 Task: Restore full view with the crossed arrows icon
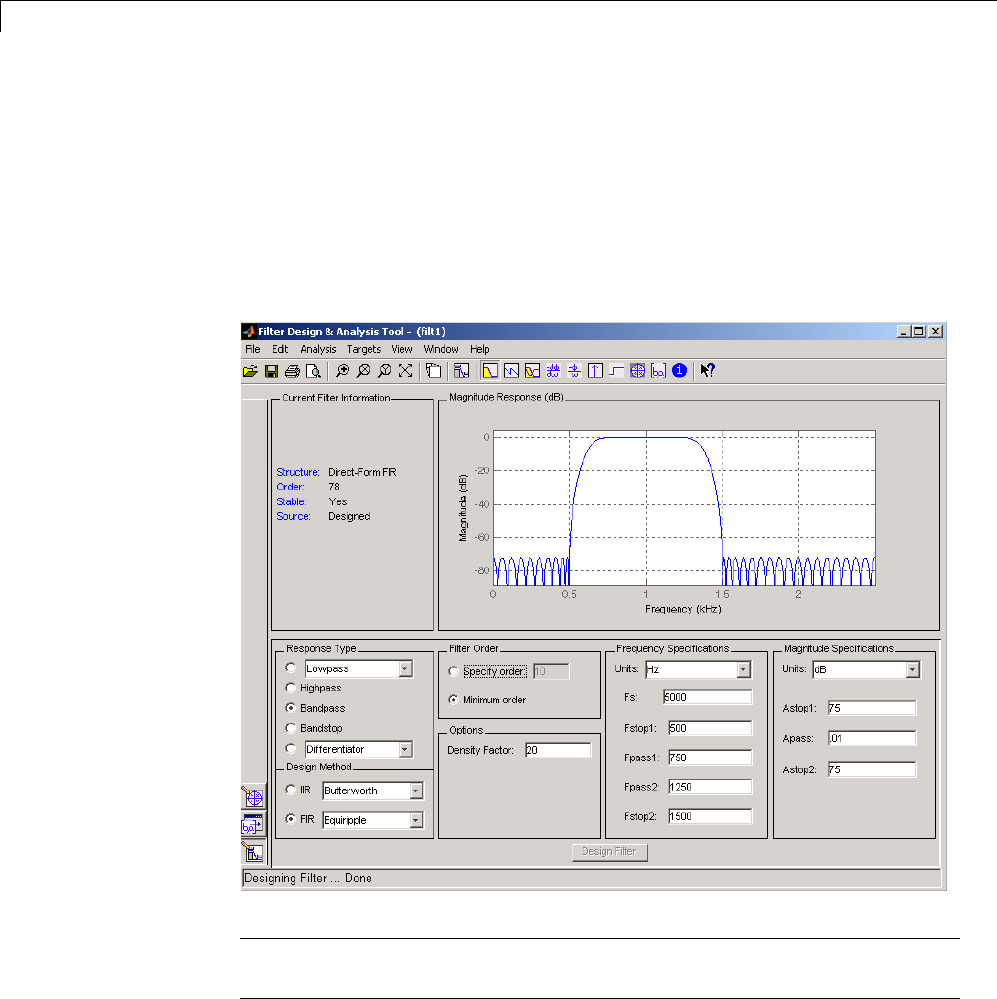pyautogui.click(x=406, y=371)
